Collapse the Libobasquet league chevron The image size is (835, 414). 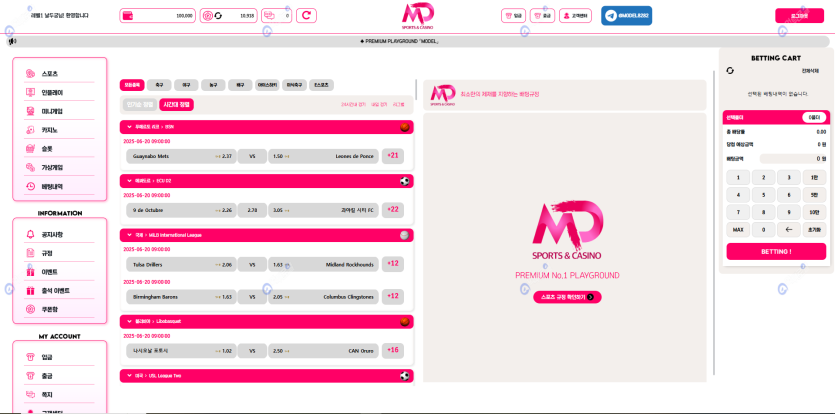click(x=129, y=321)
